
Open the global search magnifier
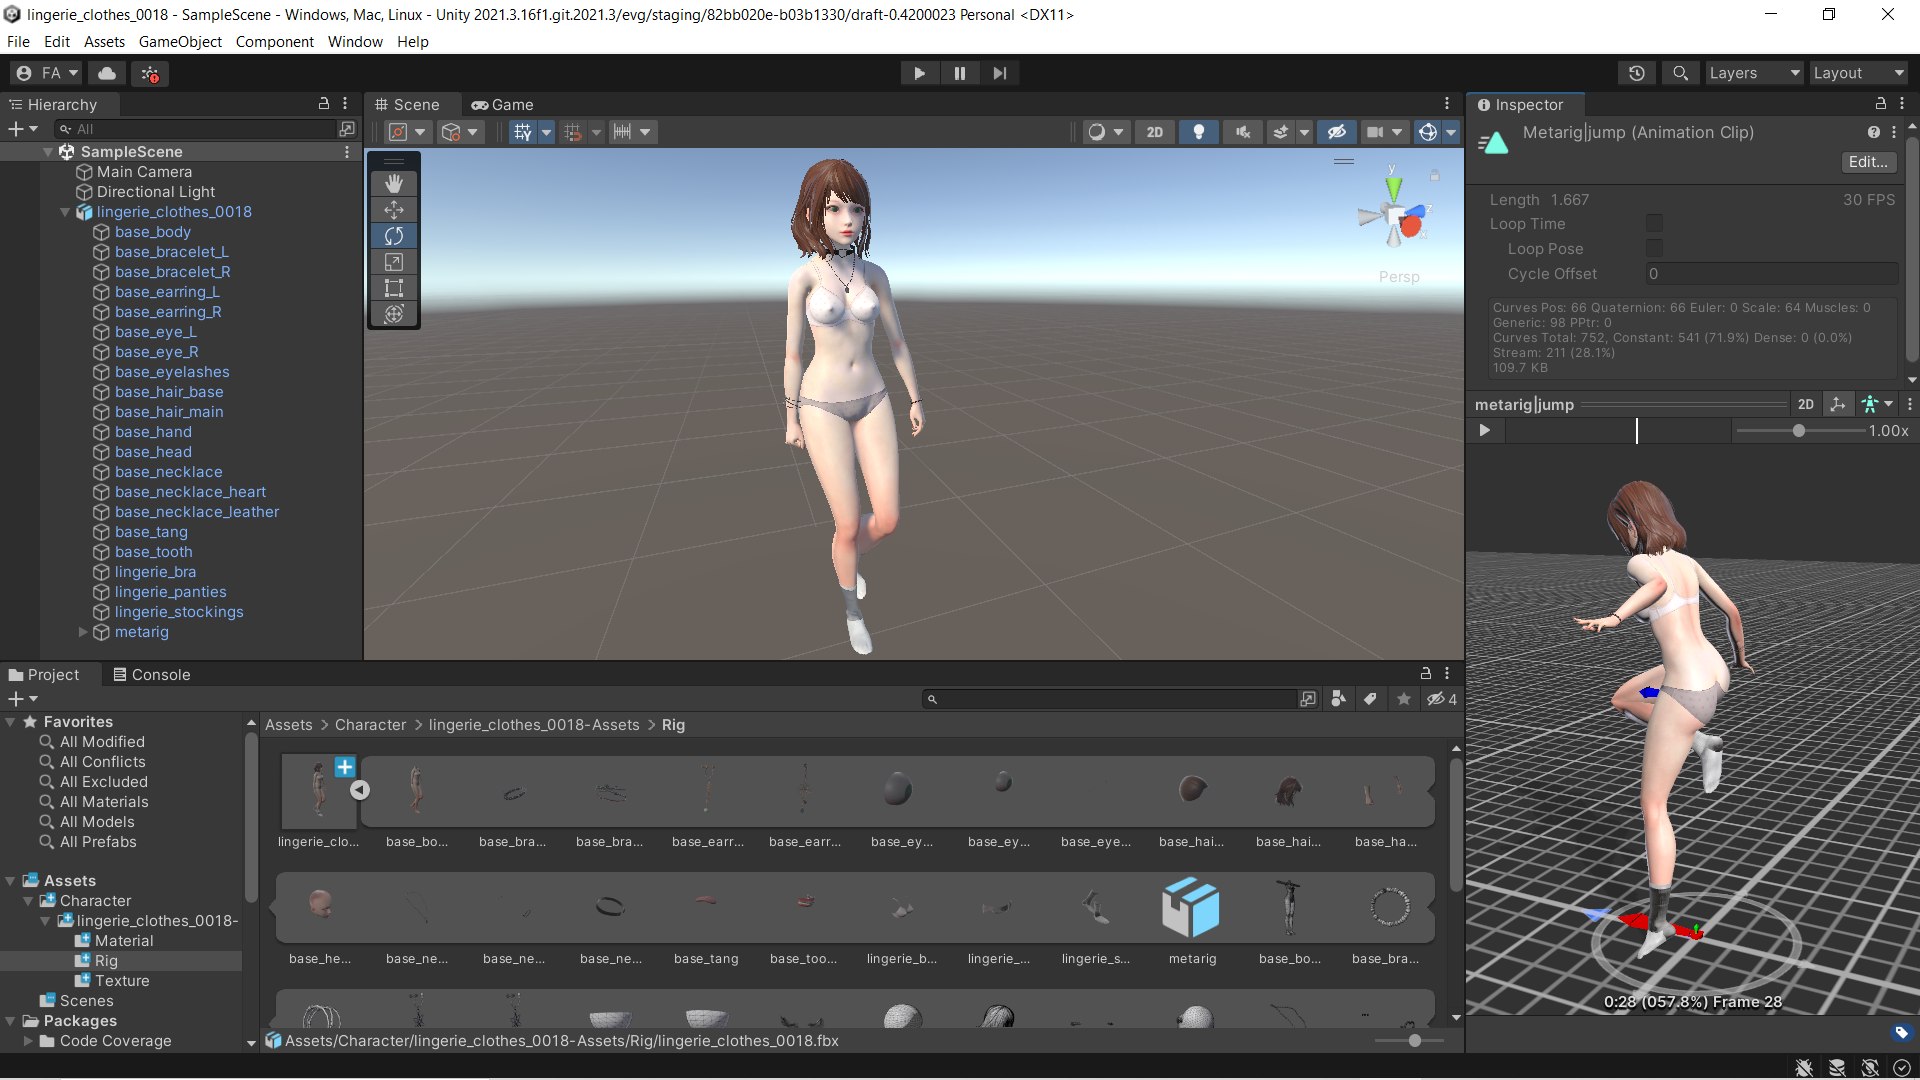(x=1681, y=73)
